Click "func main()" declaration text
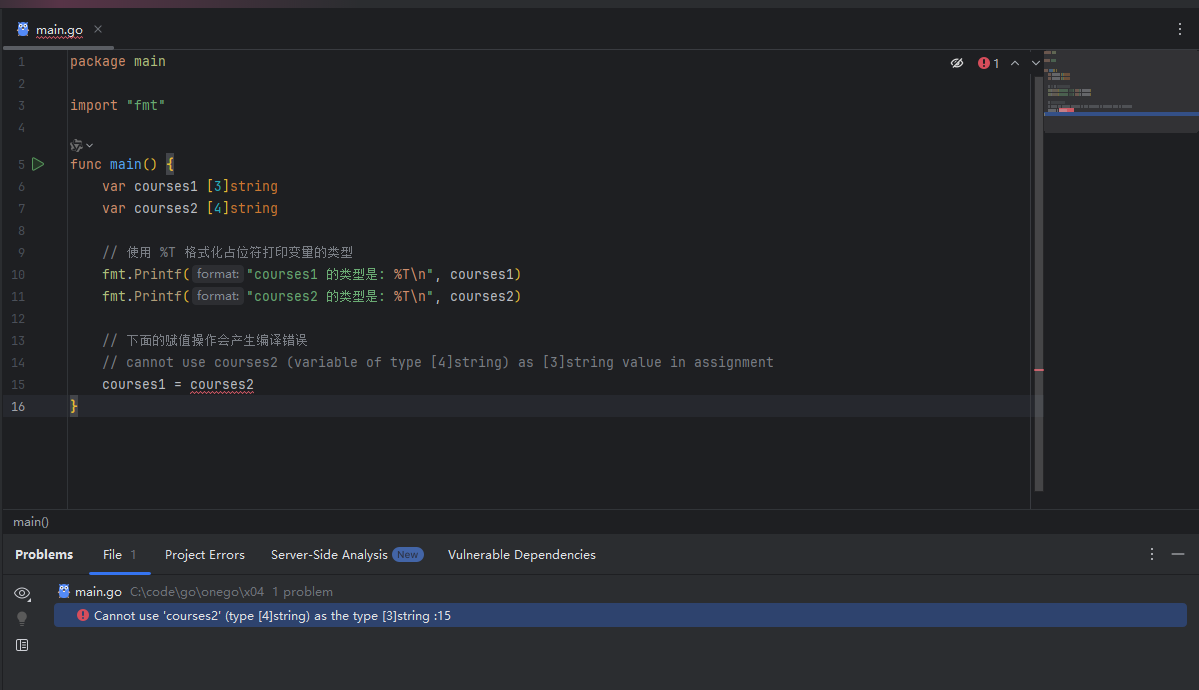 (x=113, y=164)
